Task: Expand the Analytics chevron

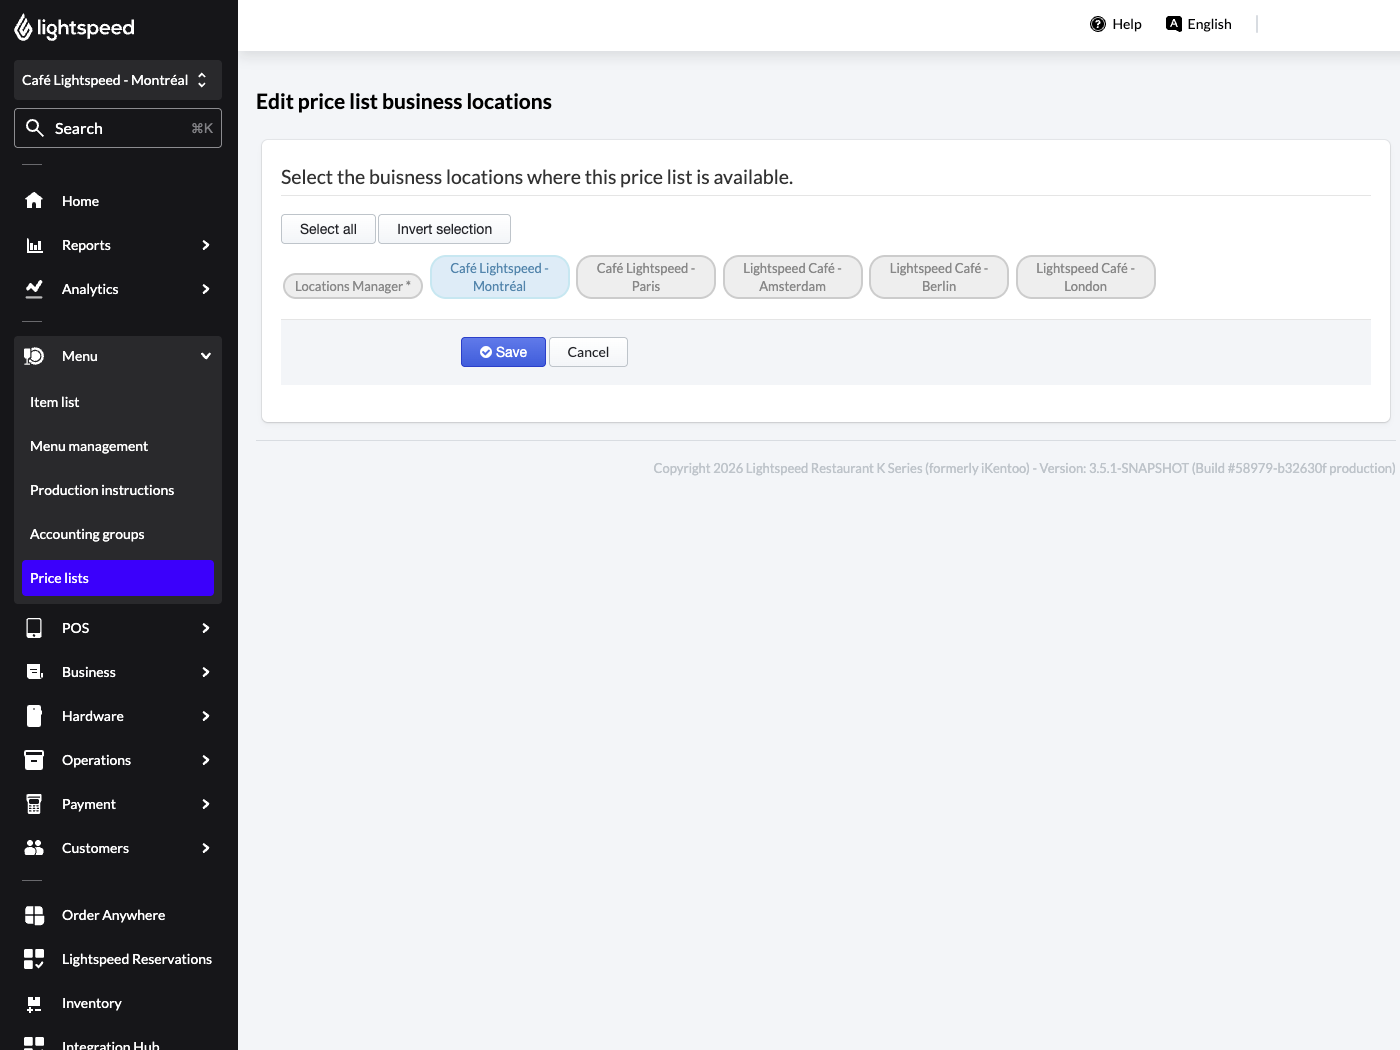Action: [x=206, y=289]
